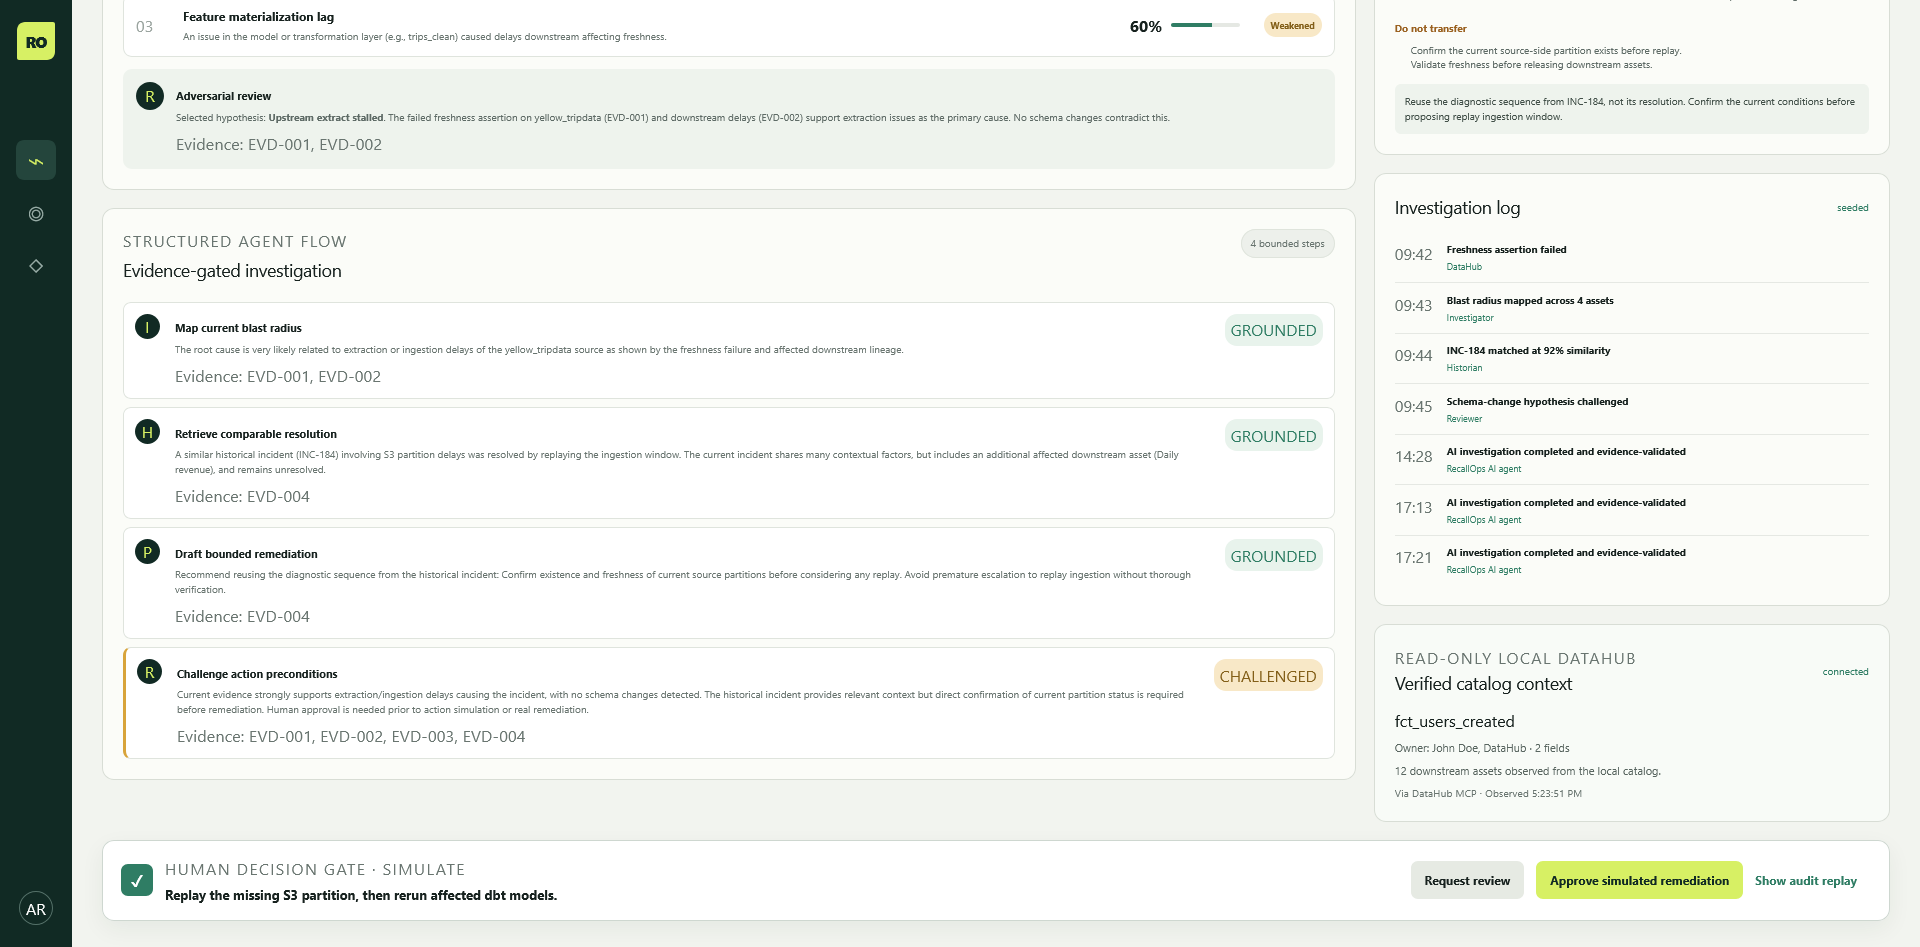This screenshot has width=1920, height=947.
Task: Show audit replay
Action: click(1806, 880)
